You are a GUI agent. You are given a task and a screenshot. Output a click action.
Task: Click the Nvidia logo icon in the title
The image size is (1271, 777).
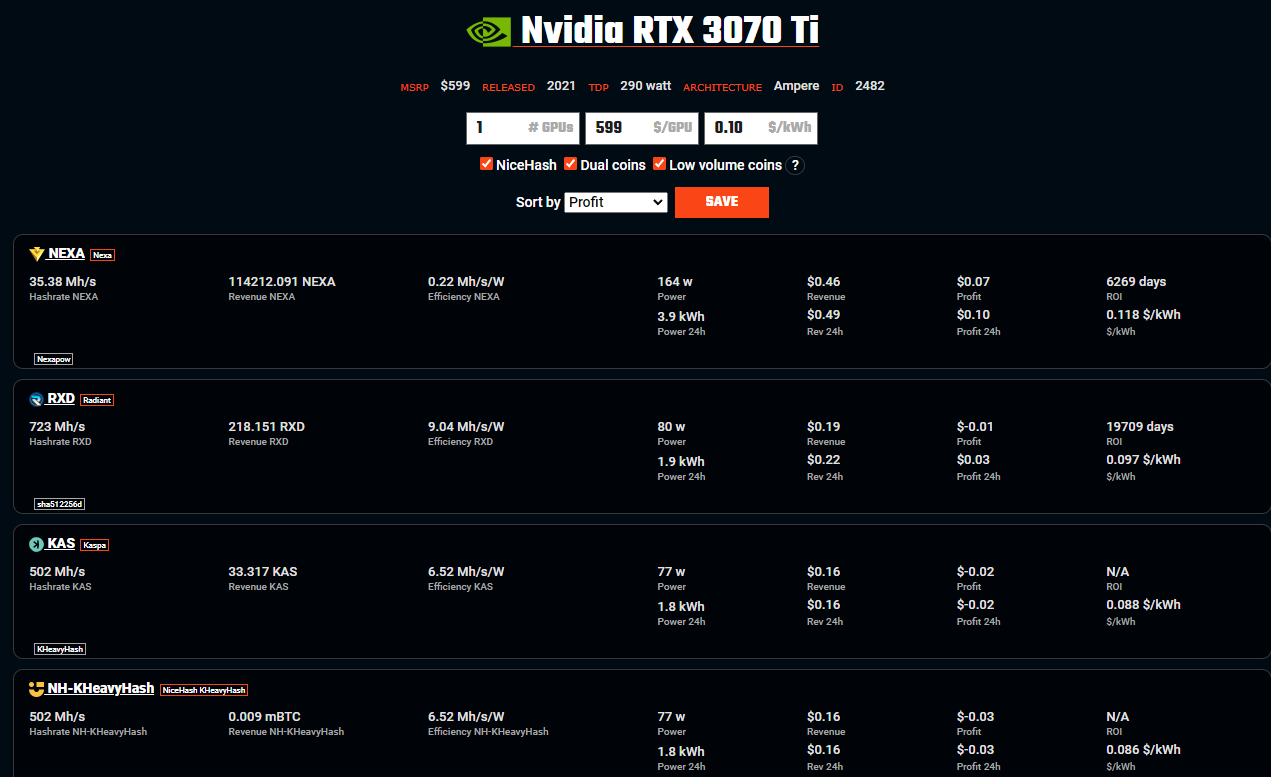[488, 31]
